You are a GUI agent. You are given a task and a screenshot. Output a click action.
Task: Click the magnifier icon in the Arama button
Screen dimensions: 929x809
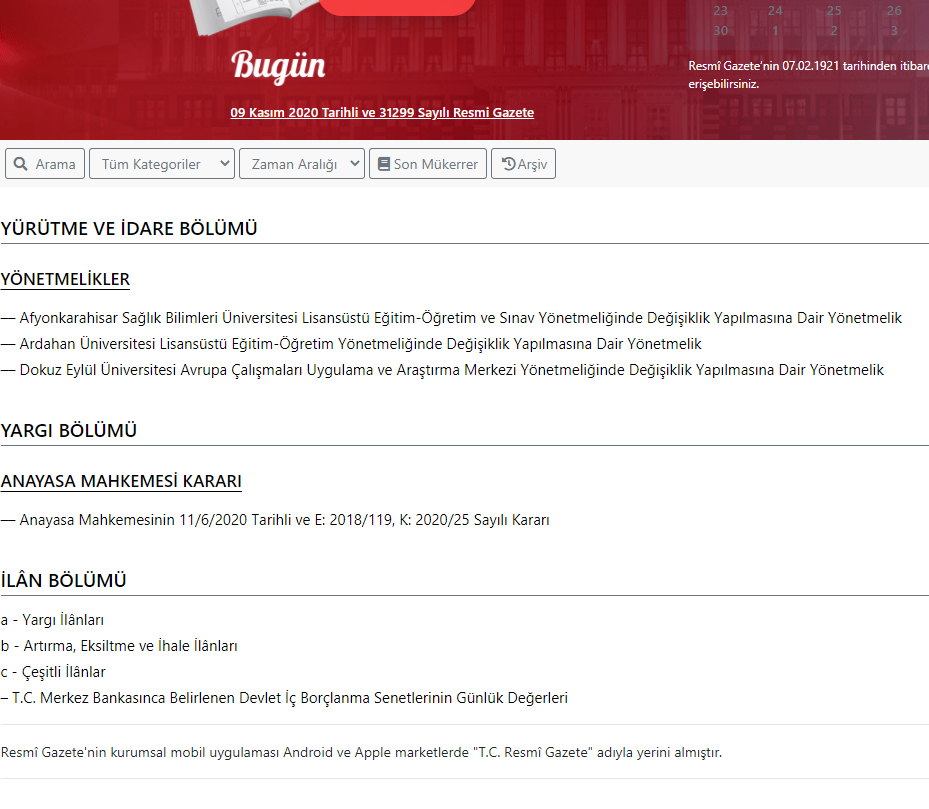click(x=18, y=163)
